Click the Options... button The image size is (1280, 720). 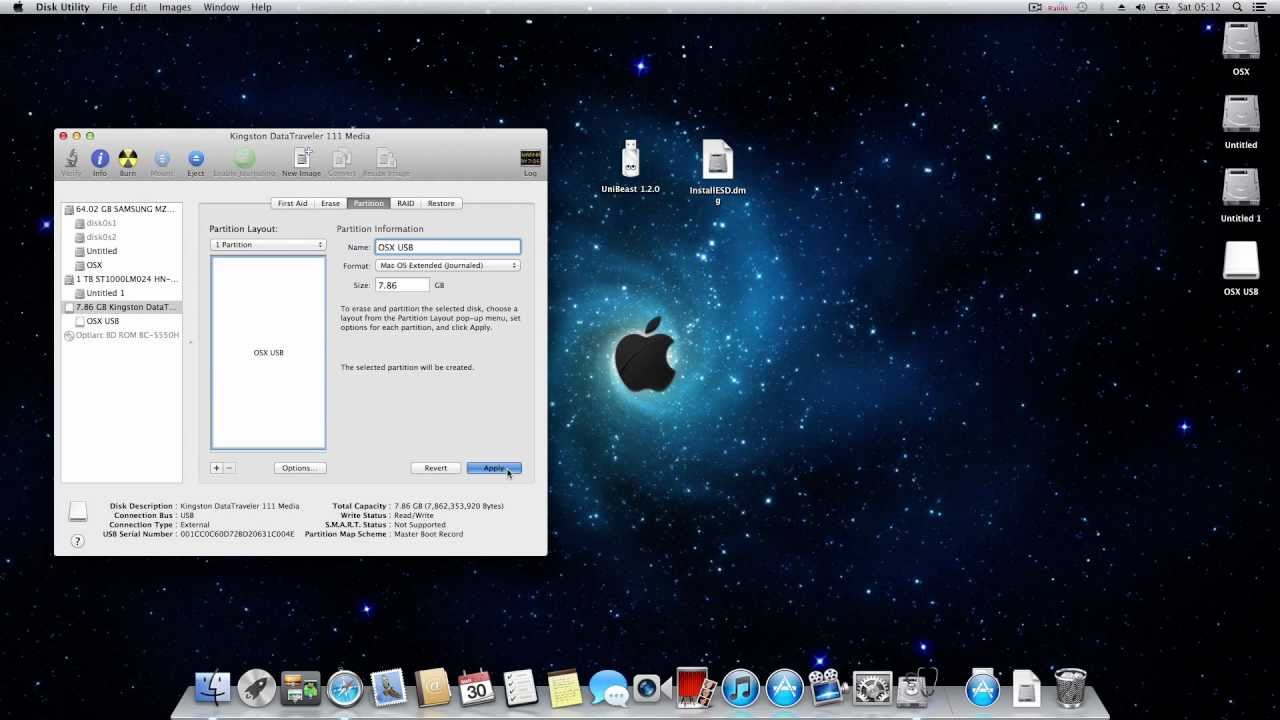(300, 468)
